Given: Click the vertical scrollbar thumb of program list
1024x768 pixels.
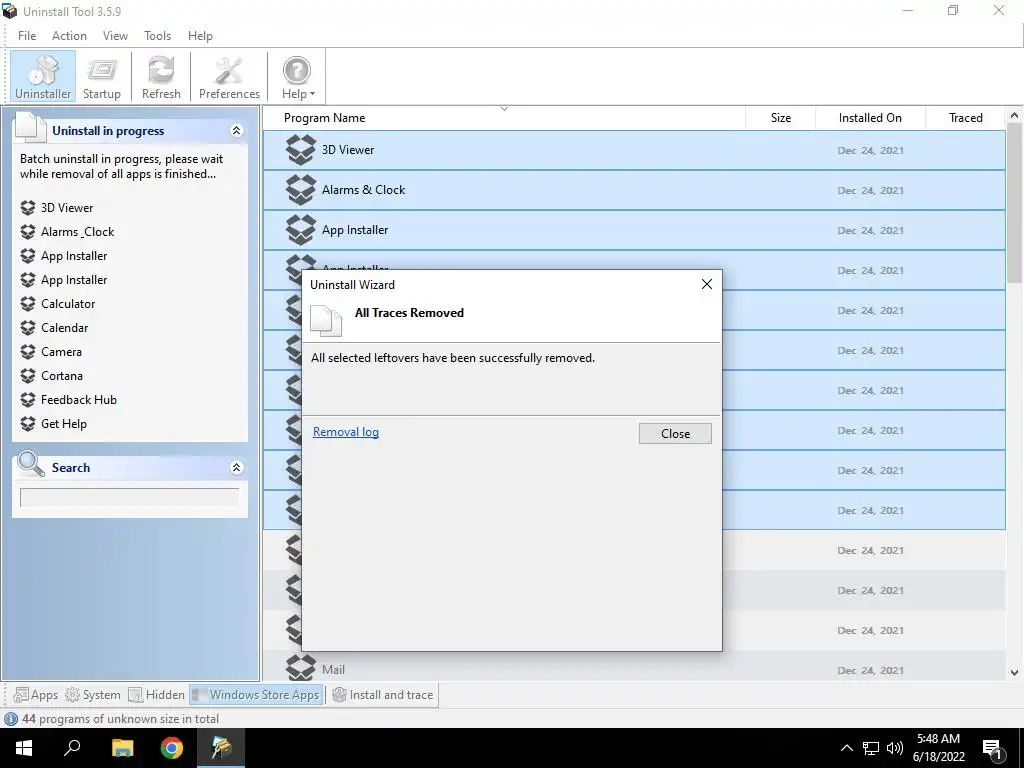Looking at the screenshot, I should tap(1014, 203).
